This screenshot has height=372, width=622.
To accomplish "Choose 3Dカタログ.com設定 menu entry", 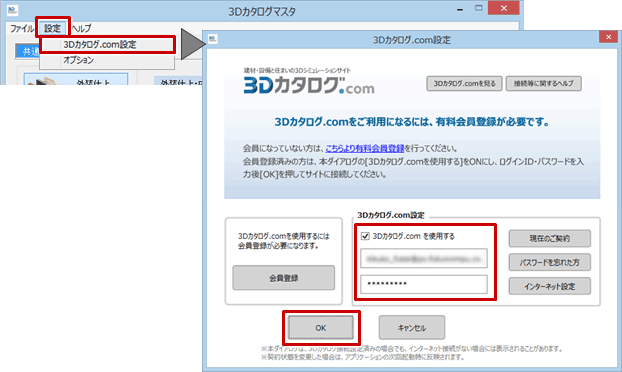I will (x=107, y=44).
